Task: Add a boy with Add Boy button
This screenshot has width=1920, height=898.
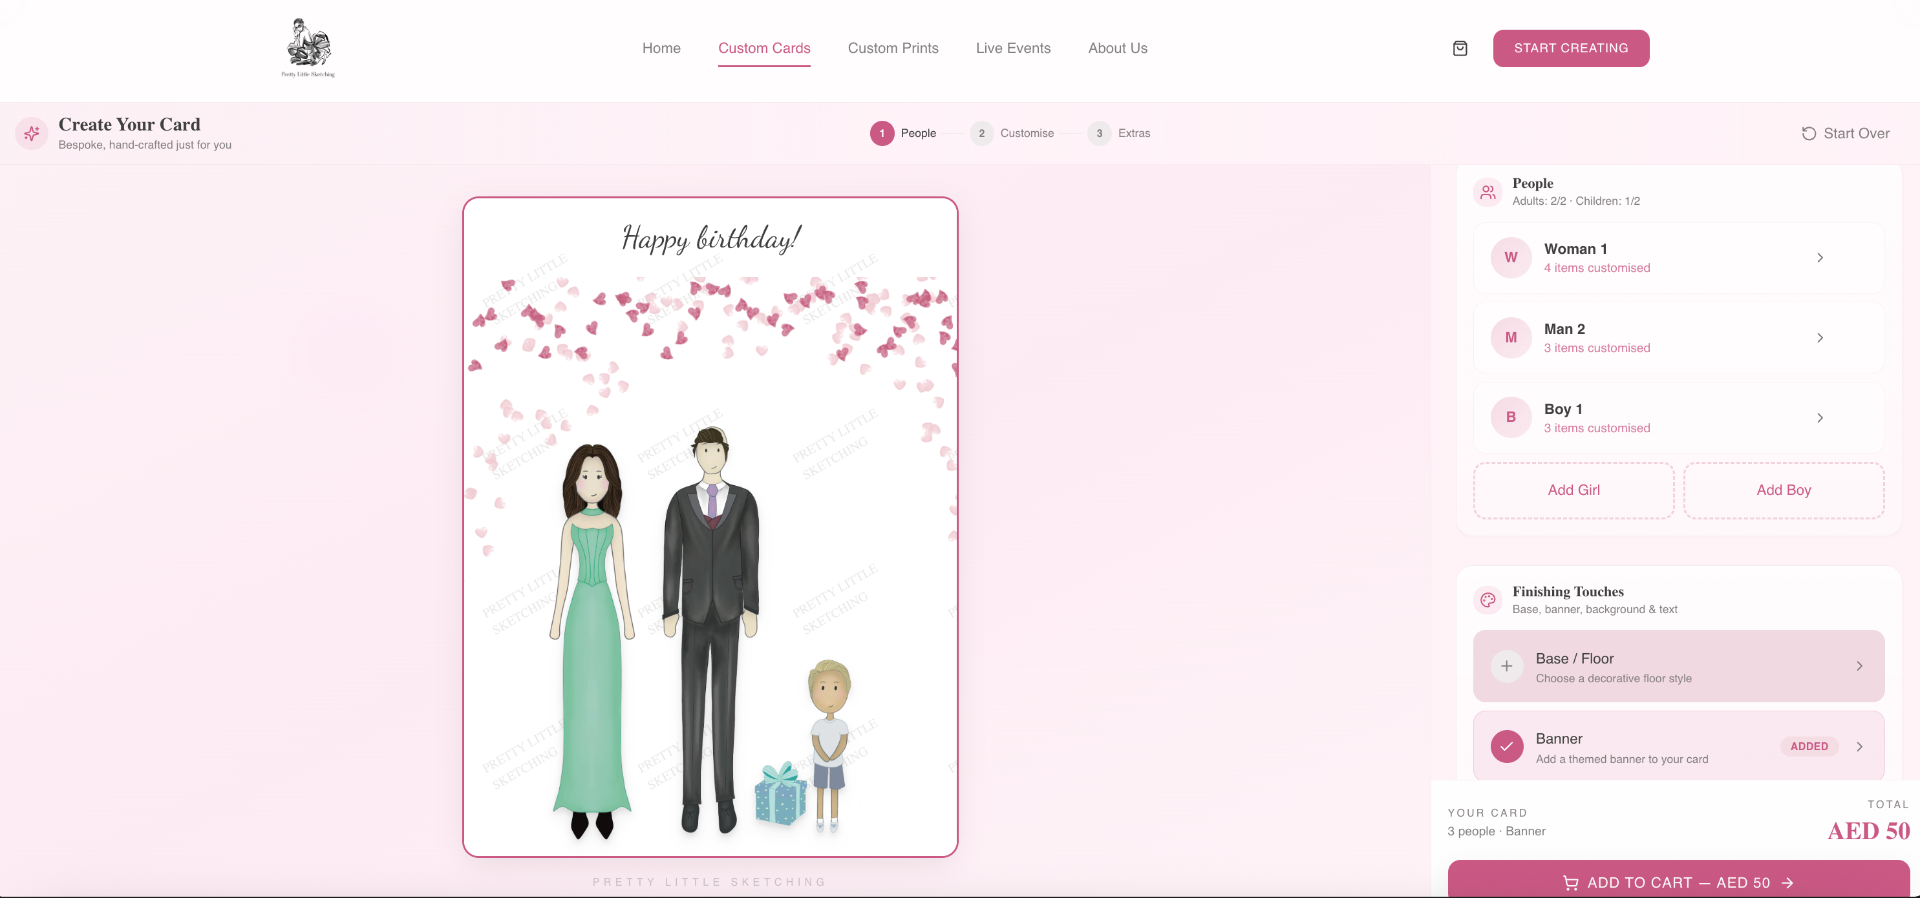Action: click(1784, 490)
